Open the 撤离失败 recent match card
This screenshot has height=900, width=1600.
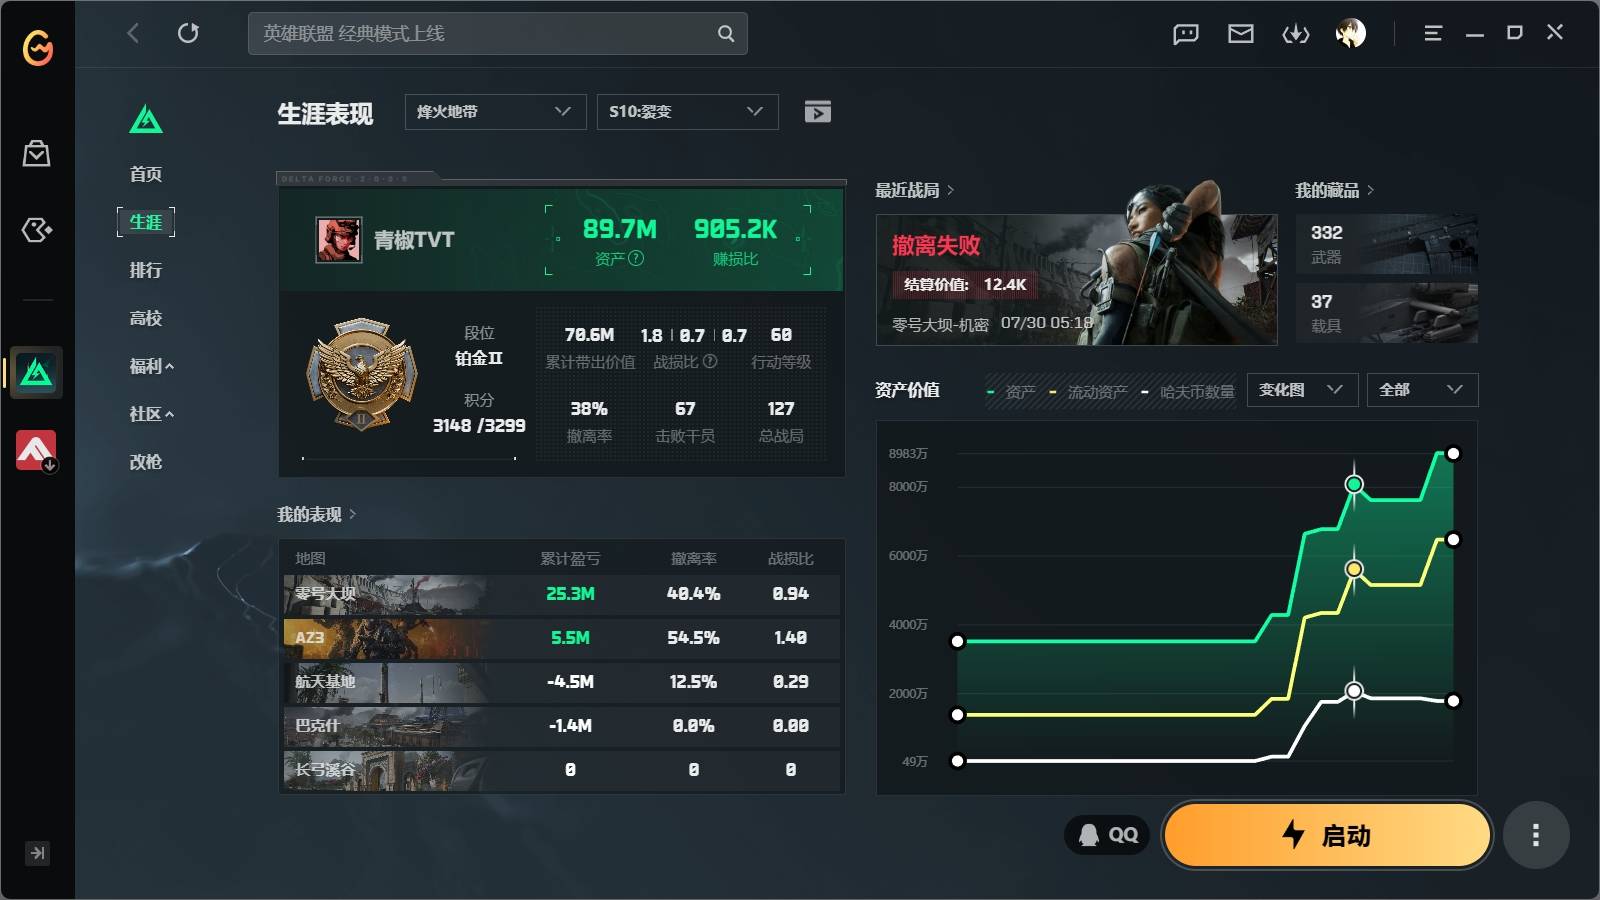1077,280
